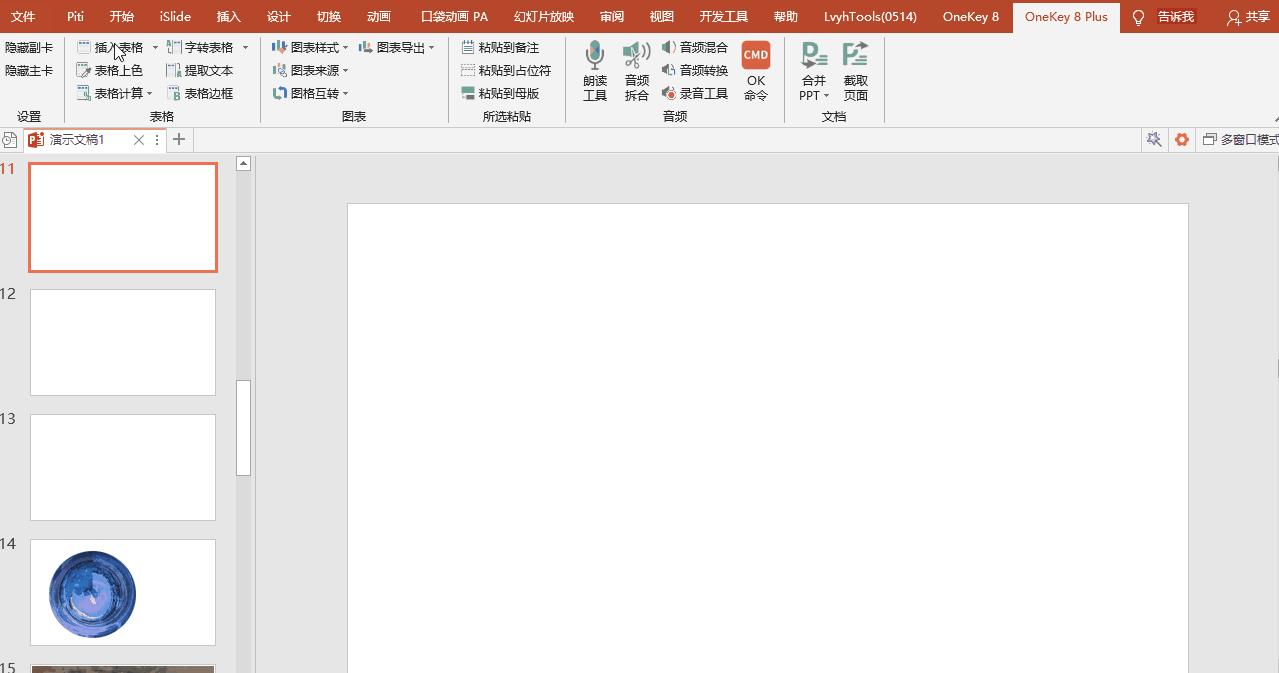Click the orange gear icon near 多窗口模式

click(x=1182, y=140)
